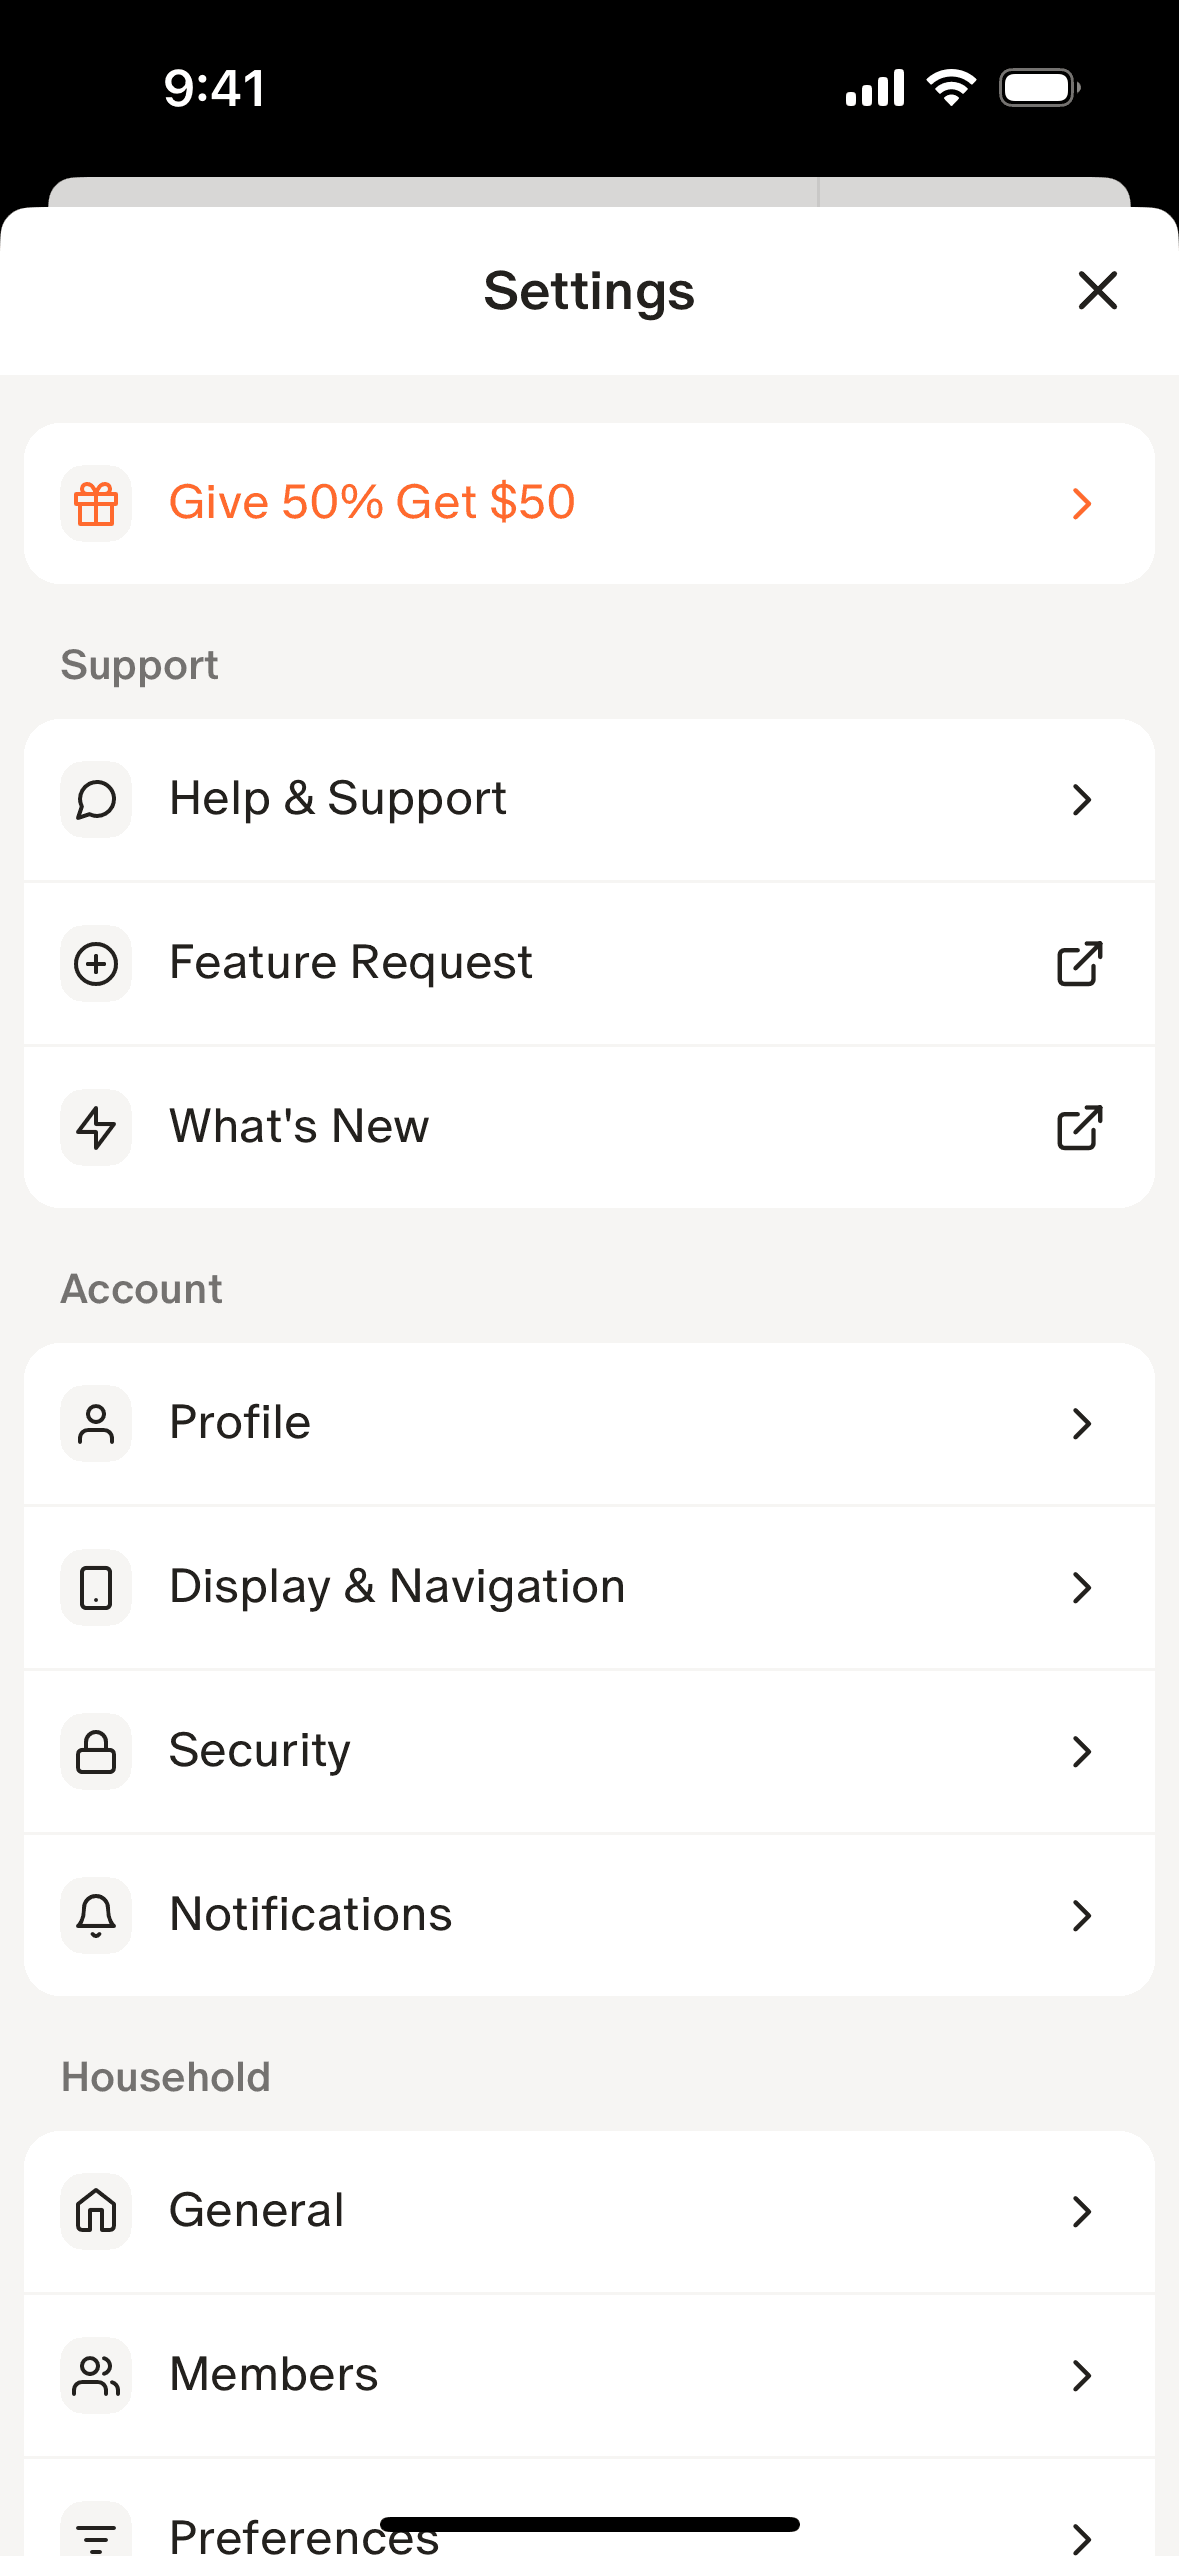Viewport: 1179px width, 2556px height.
Task: Open Feature Request external link arrow
Action: pos(1080,964)
